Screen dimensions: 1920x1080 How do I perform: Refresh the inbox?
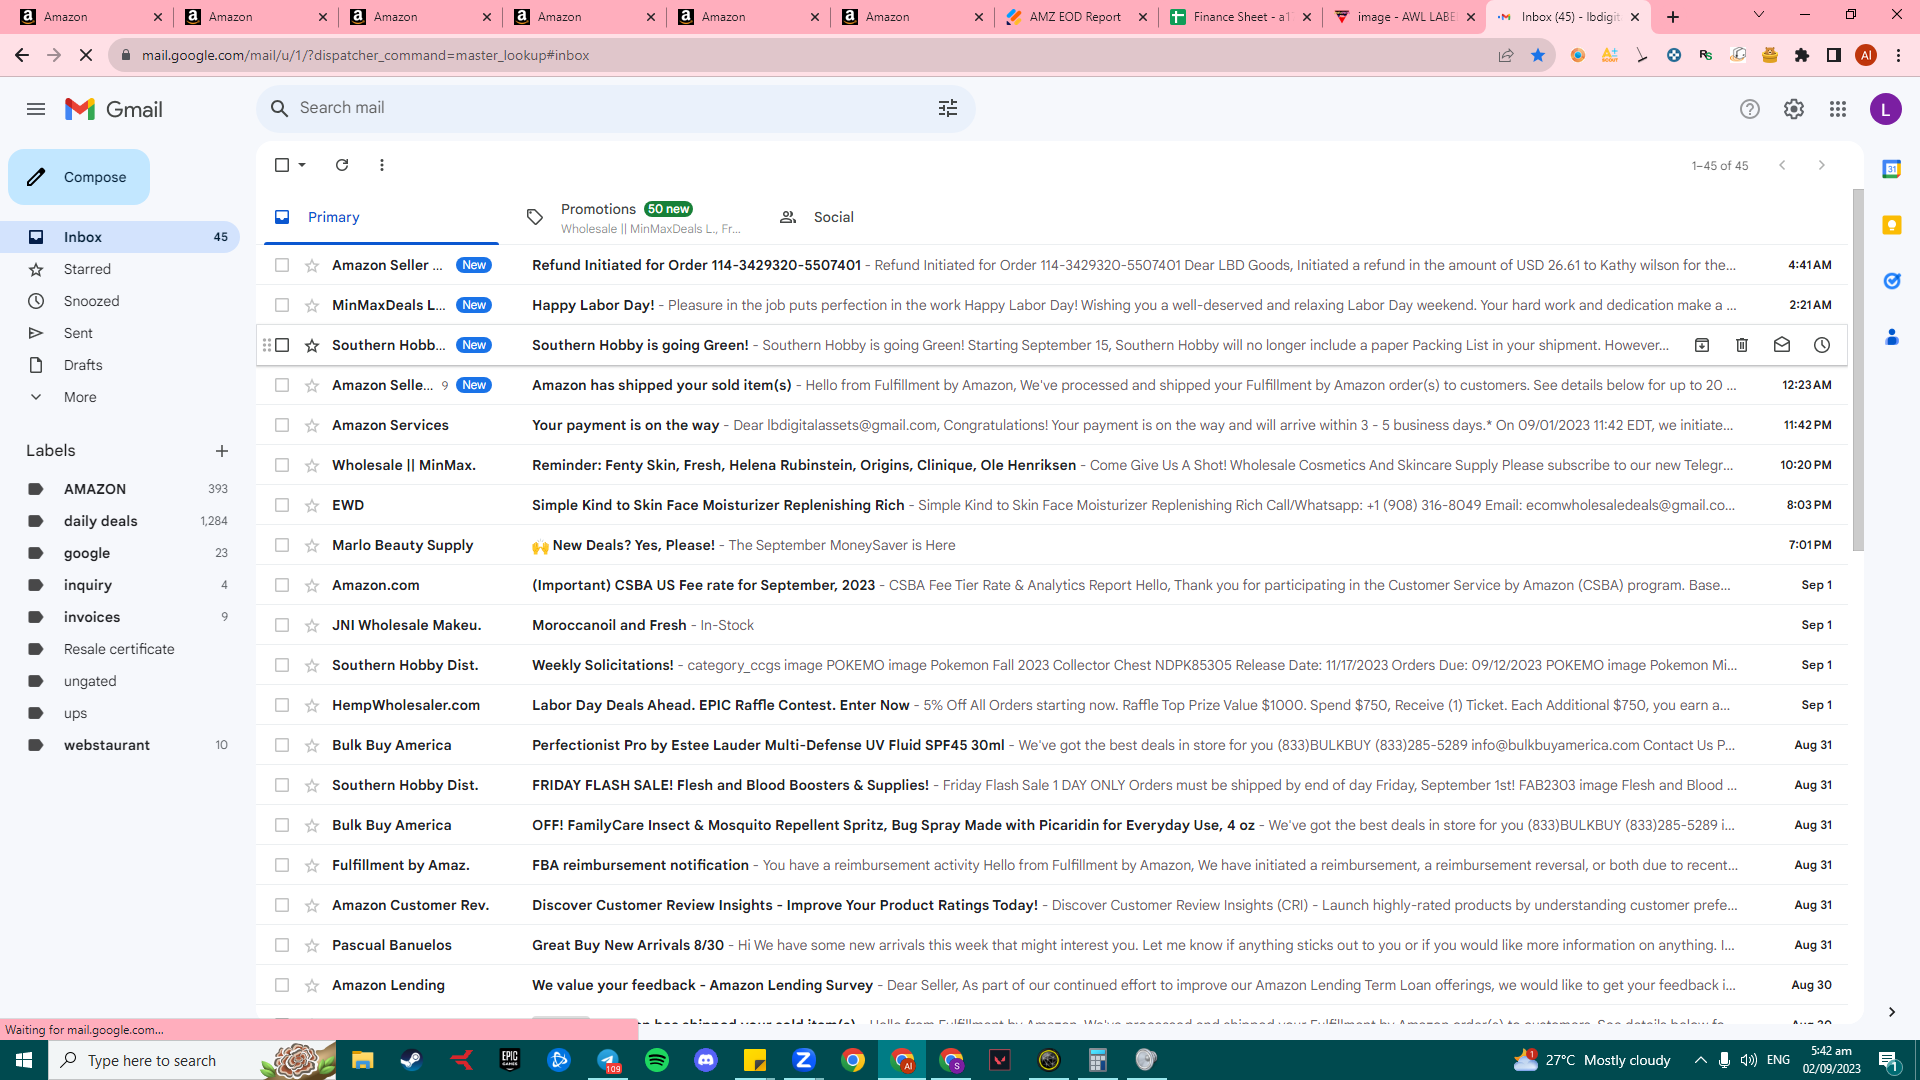[342, 165]
